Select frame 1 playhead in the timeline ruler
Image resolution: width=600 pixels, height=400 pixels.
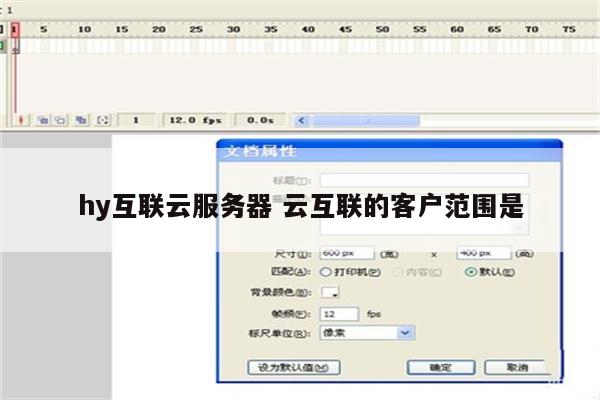pos(15,30)
